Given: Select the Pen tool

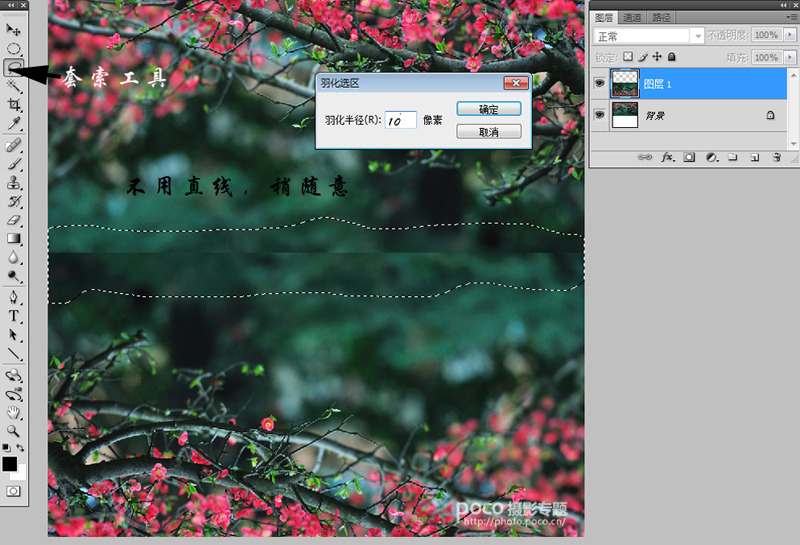Looking at the screenshot, I should (13, 297).
